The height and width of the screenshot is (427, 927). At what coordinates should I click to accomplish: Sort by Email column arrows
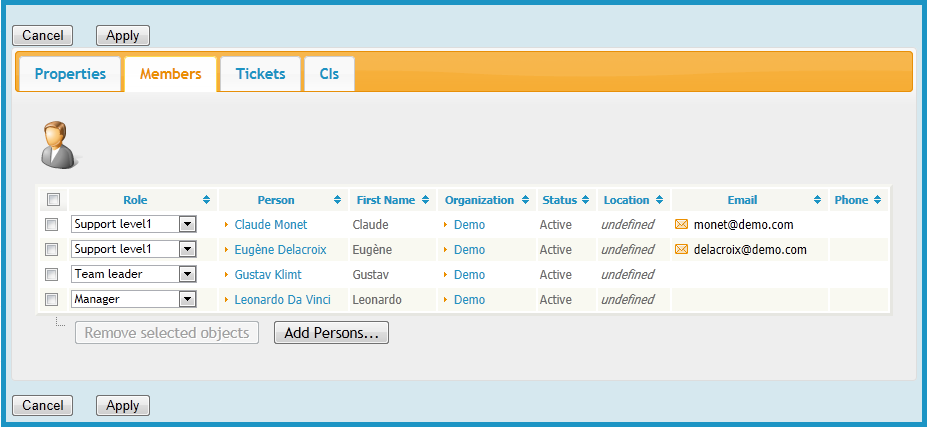point(818,200)
